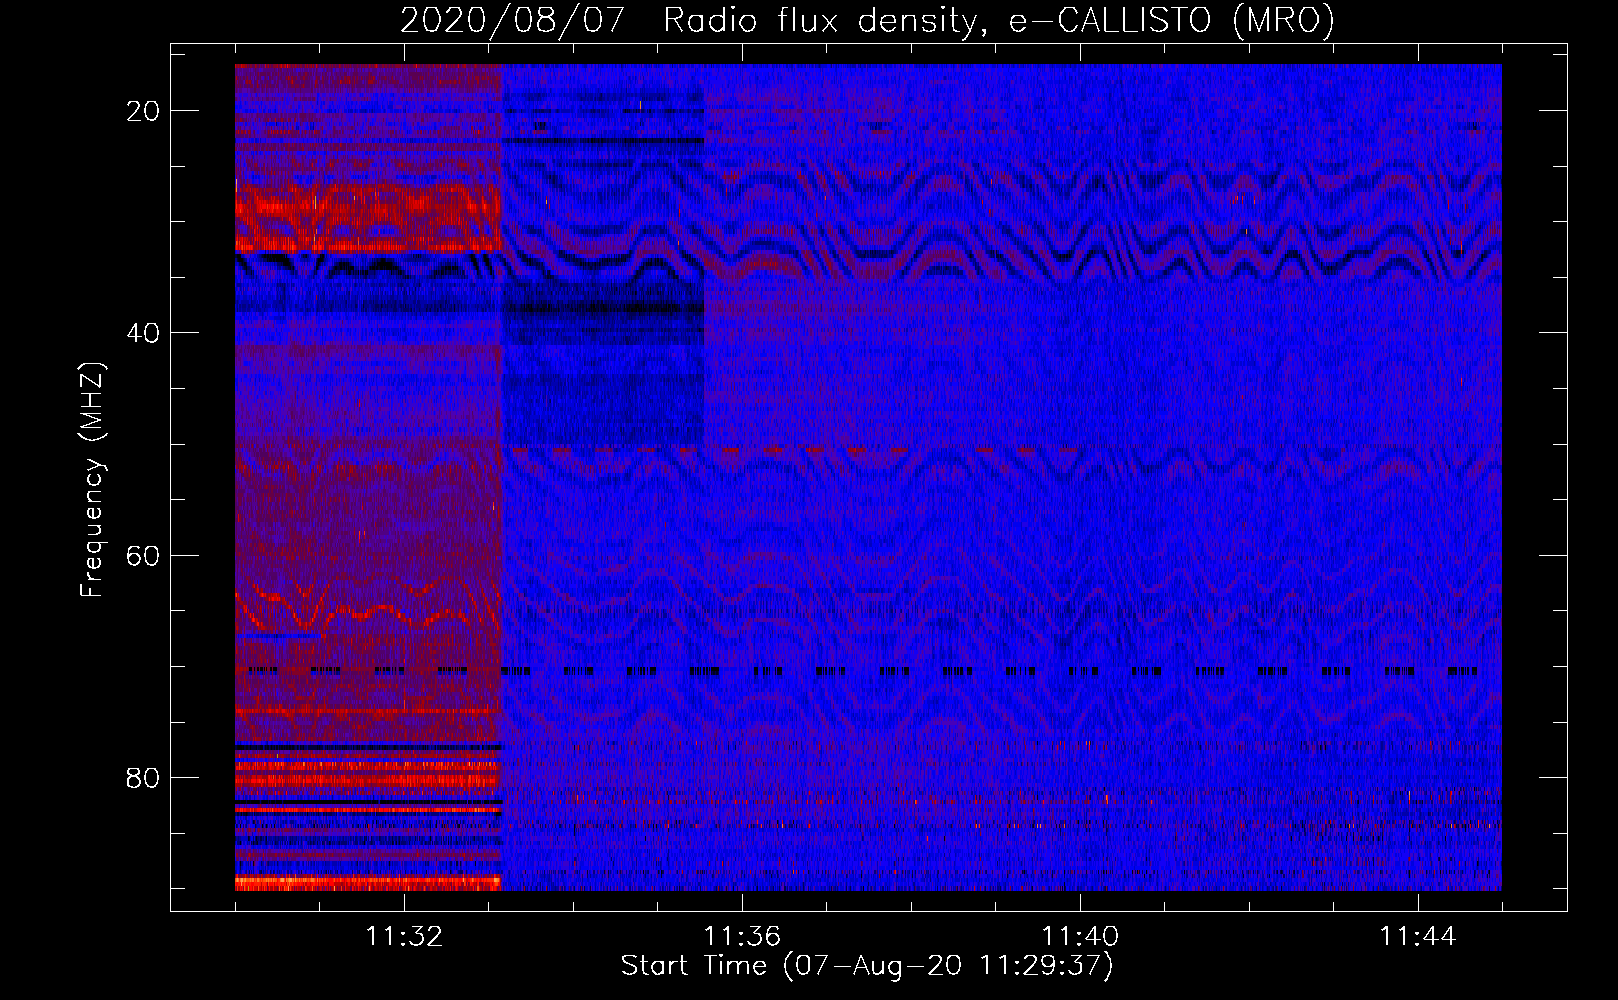The image size is (1618, 1000).
Task: Click the frequency tick label 60
Action: tap(143, 555)
